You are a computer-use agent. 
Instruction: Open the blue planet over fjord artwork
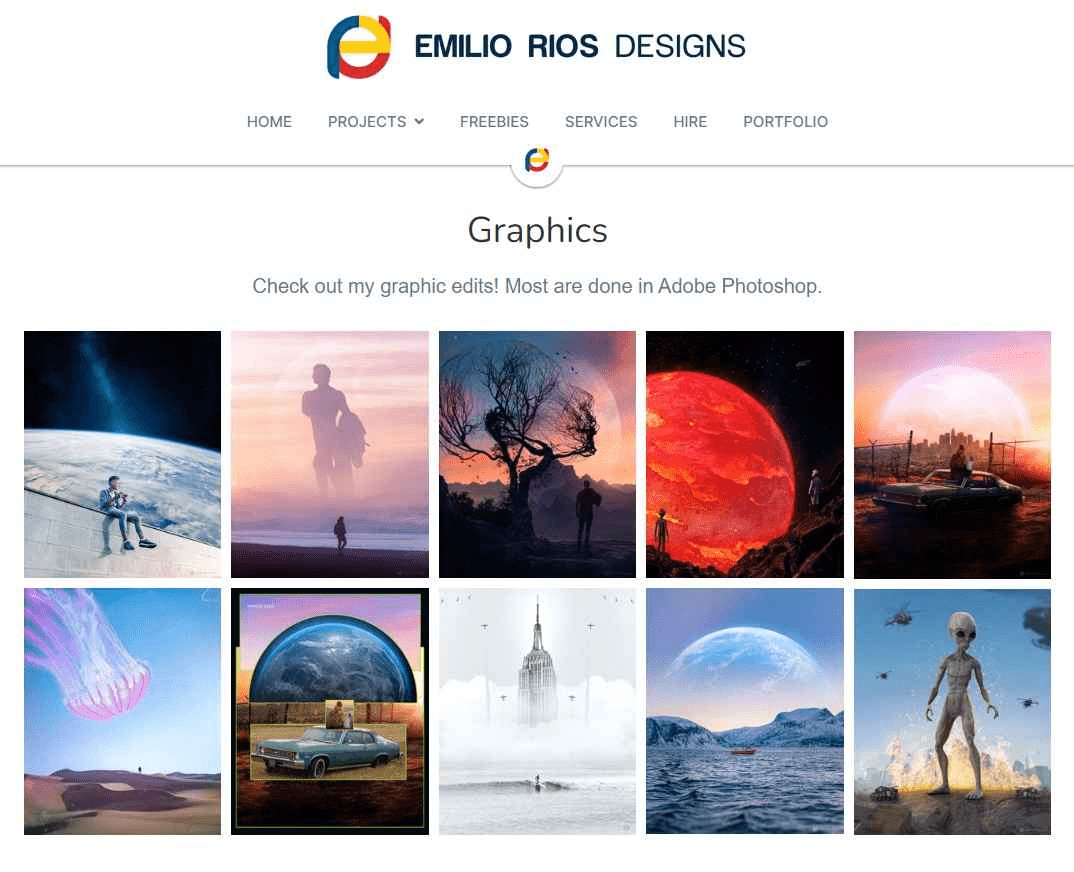click(x=745, y=711)
